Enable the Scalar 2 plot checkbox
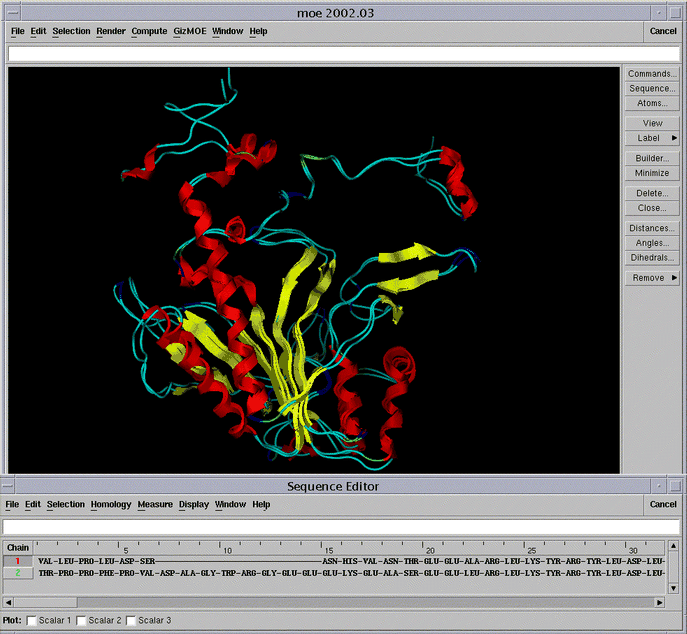 82,621
